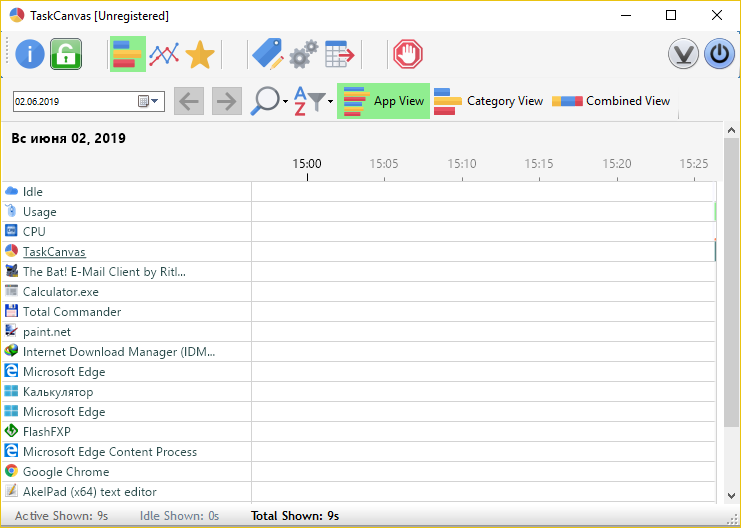The width and height of the screenshot is (741, 528).
Task: Open the line chart statistics icon
Action: (x=164, y=54)
